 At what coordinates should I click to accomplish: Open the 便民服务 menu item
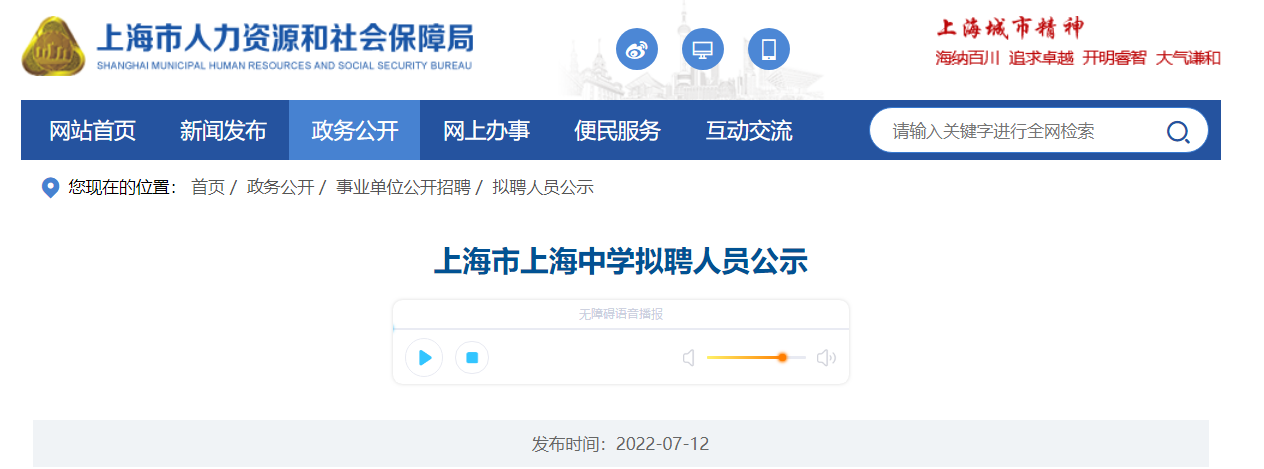(x=617, y=130)
